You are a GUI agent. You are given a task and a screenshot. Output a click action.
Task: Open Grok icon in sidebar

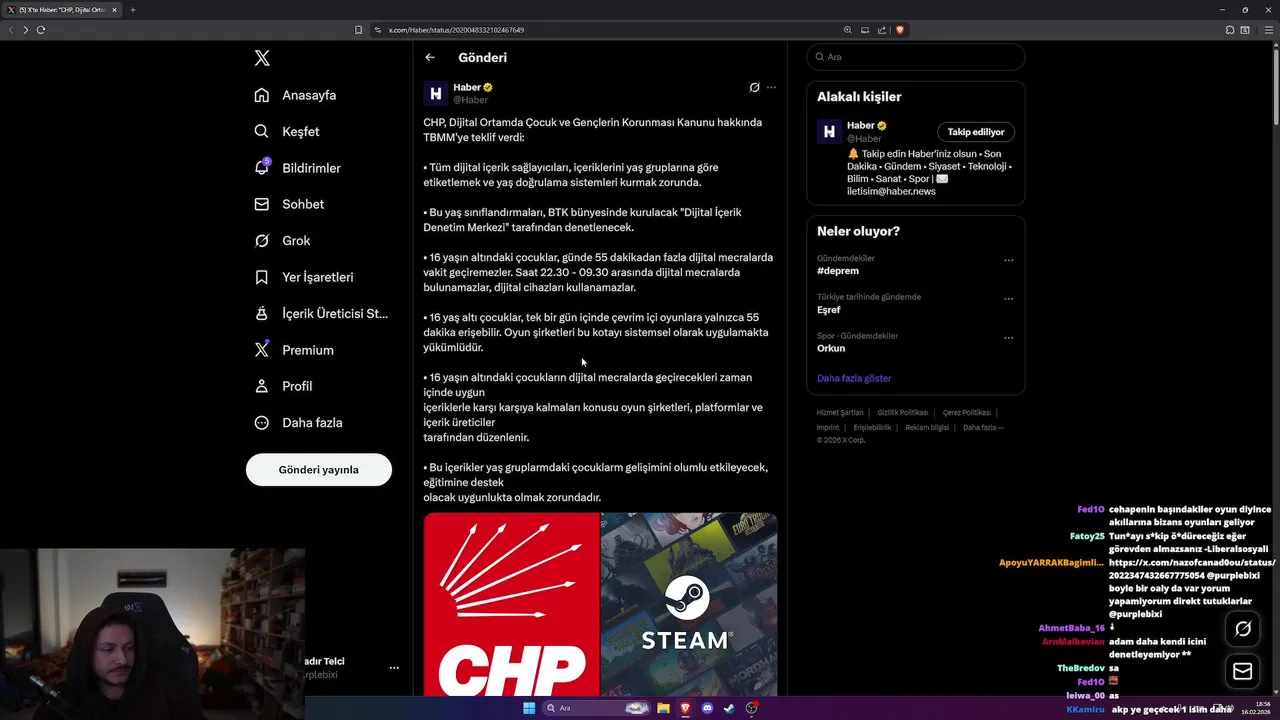point(261,240)
